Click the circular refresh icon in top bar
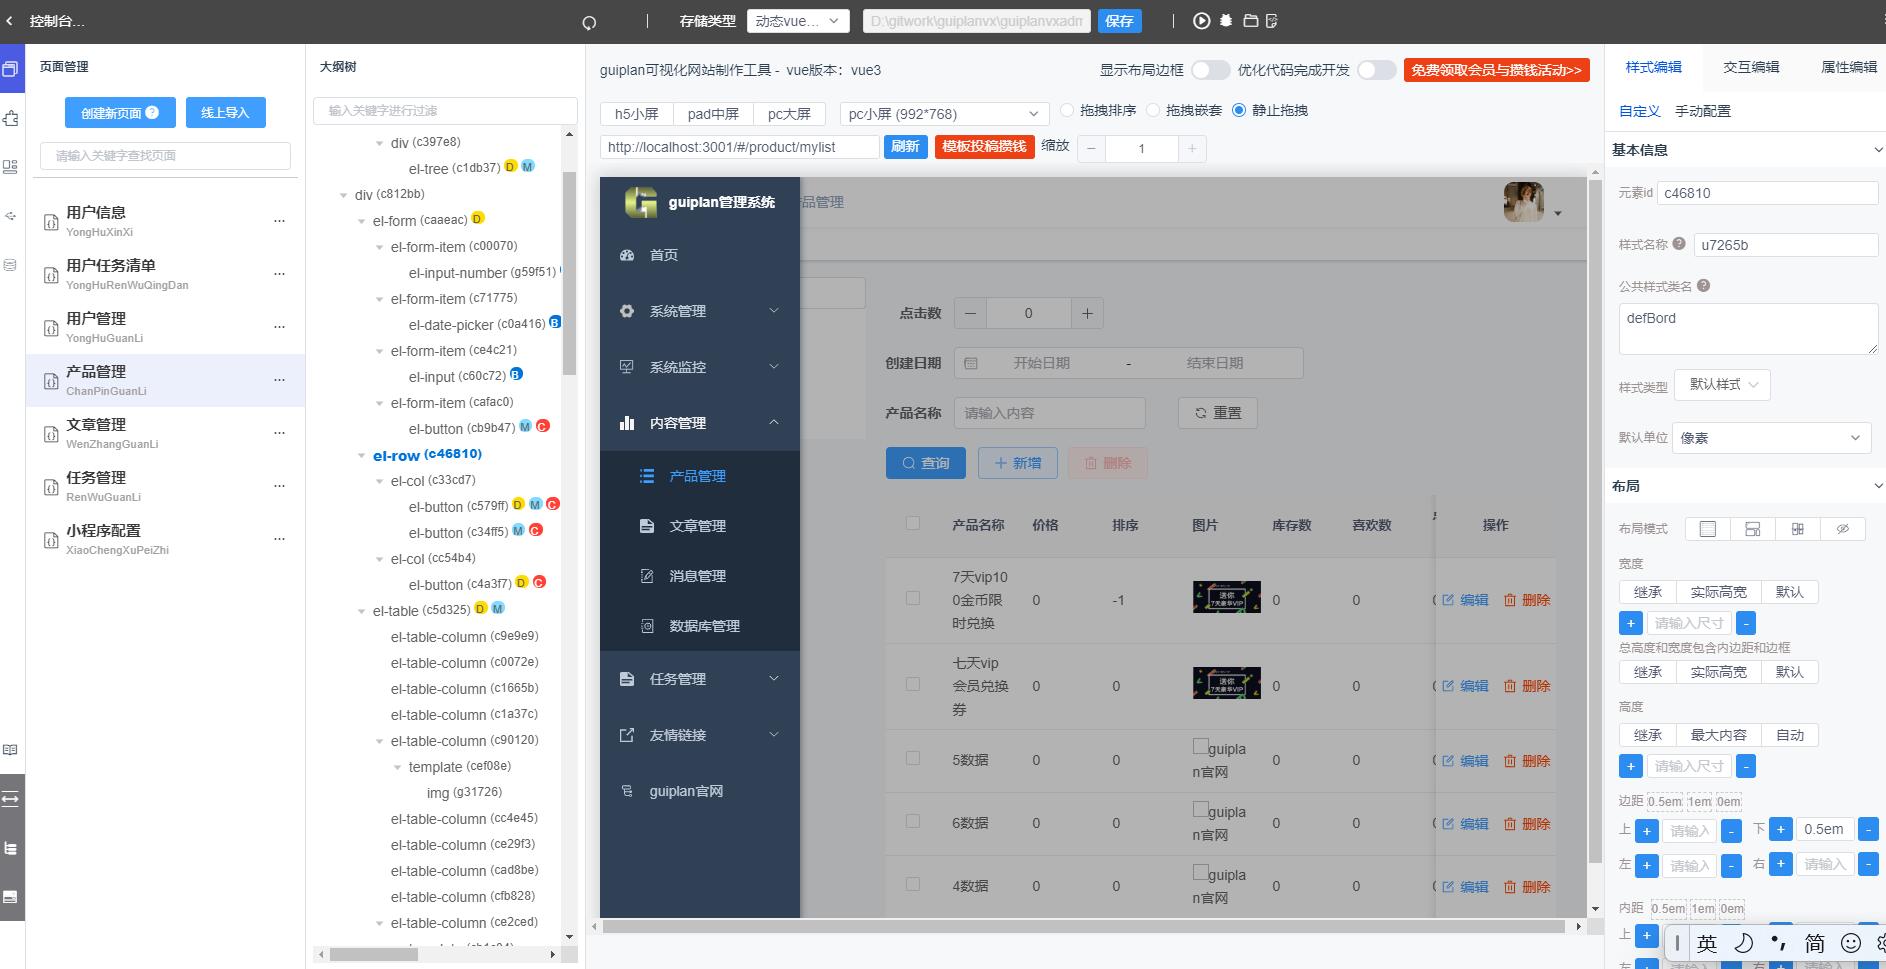The width and height of the screenshot is (1886, 969). pyautogui.click(x=589, y=23)
